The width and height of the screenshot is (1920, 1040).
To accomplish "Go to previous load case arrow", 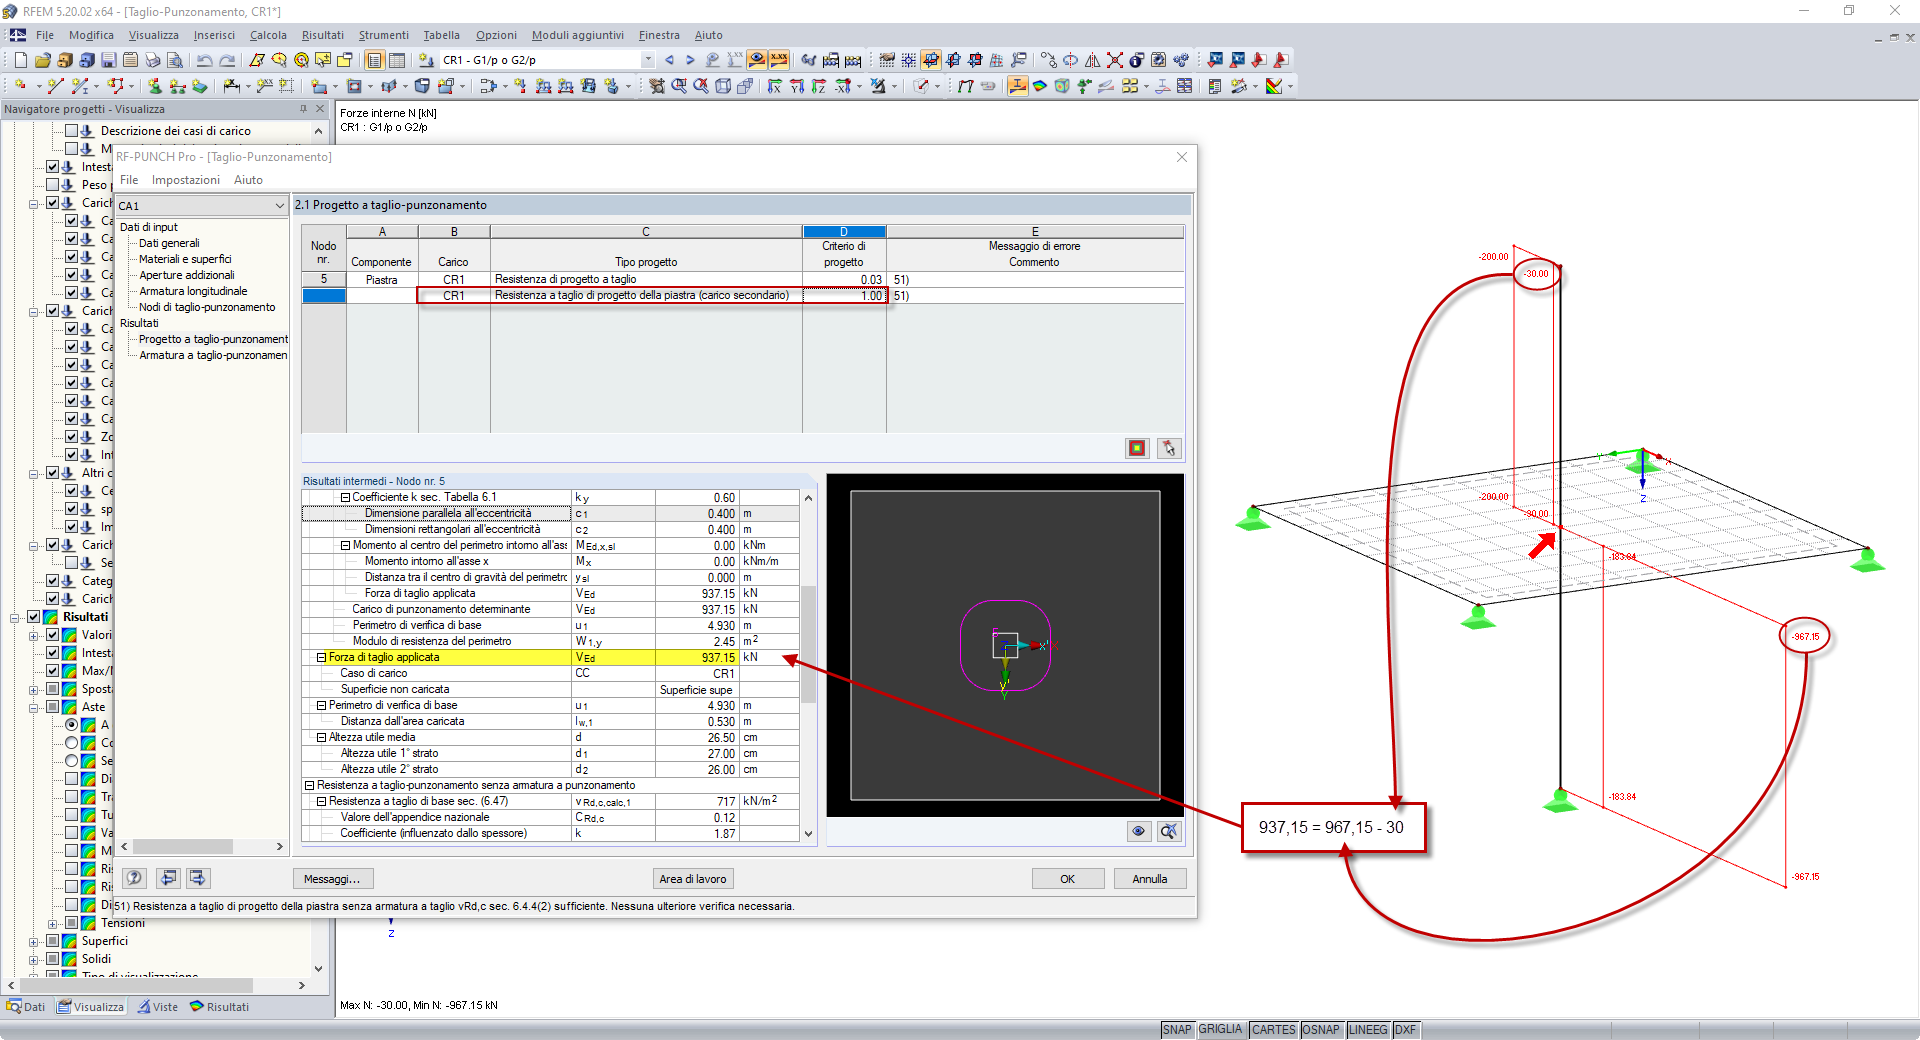I will pos(669,60).
